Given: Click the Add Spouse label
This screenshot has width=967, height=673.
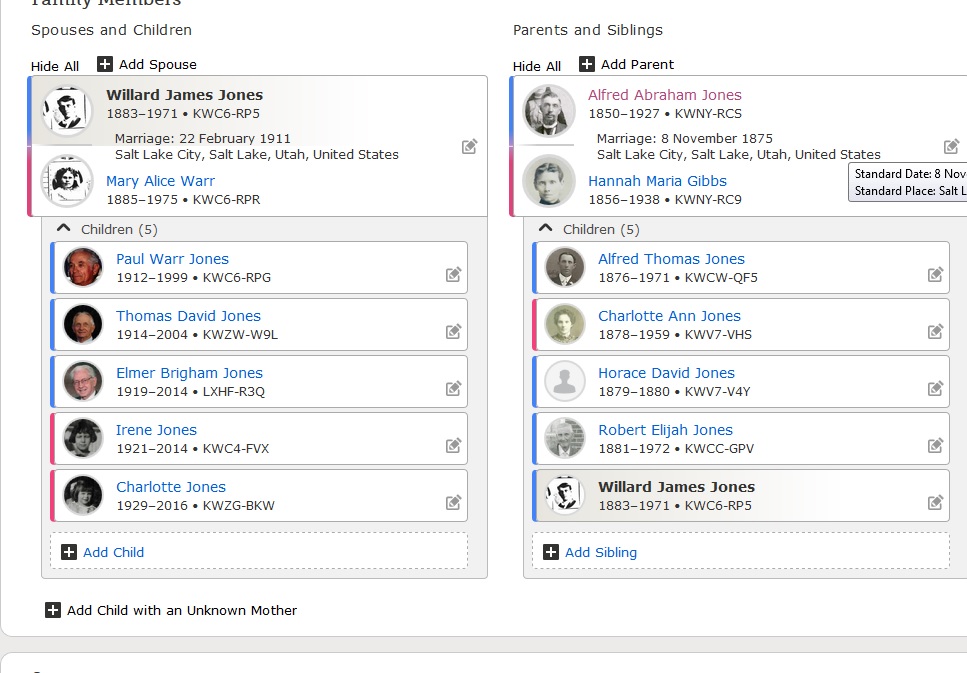Looking at the screenshot, I should (x=158, y=64).
